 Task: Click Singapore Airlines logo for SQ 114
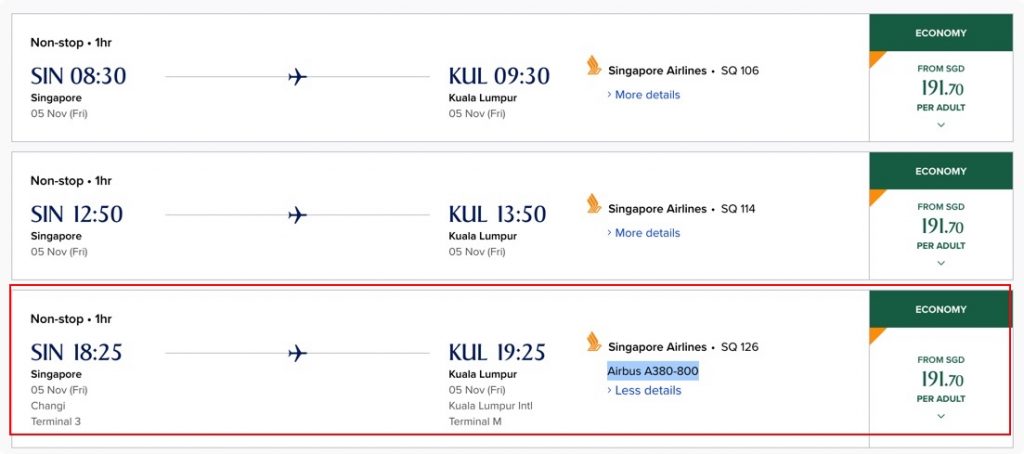(x=594, y=204)
